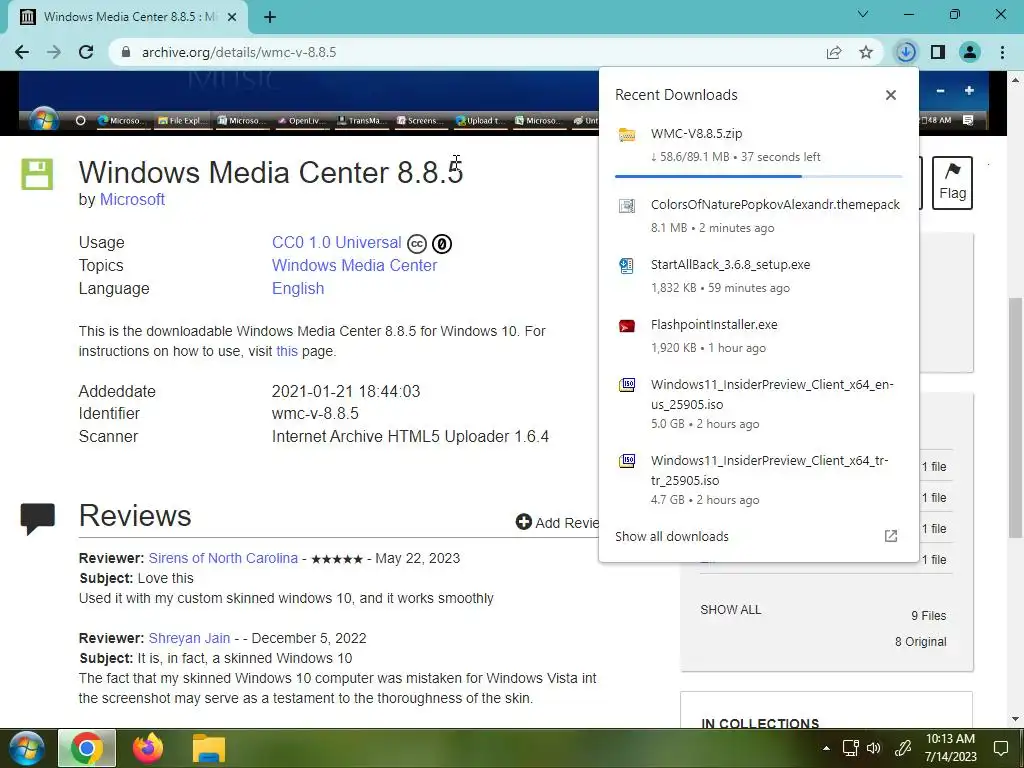Viewport: 1024px width, 768px height.
Task: Open the tr-tr_25905.iso download entry
Action: (758, 479)
